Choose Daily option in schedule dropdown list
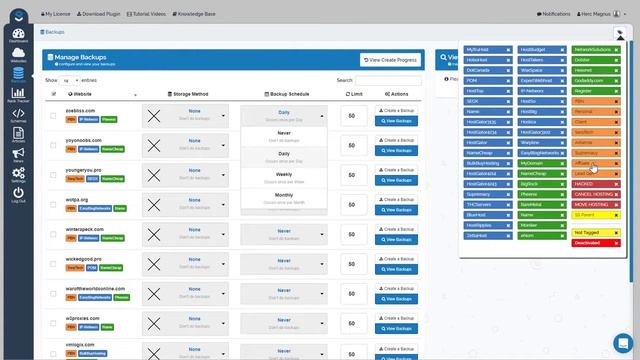Viewport: 640px width, 360px height. pyautogui.click(x=284, y=157)
